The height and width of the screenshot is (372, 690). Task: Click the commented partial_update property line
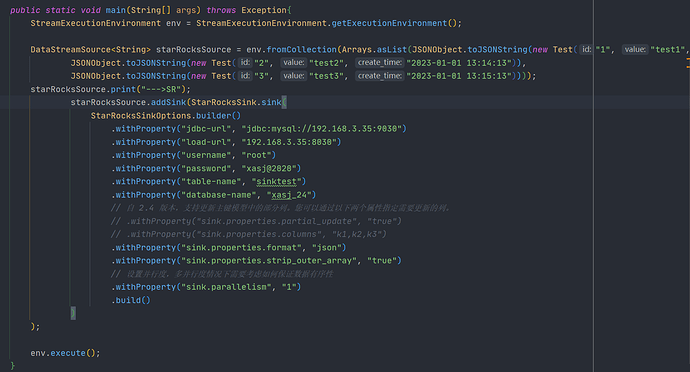pyautogui.click(x=256, y=221)
